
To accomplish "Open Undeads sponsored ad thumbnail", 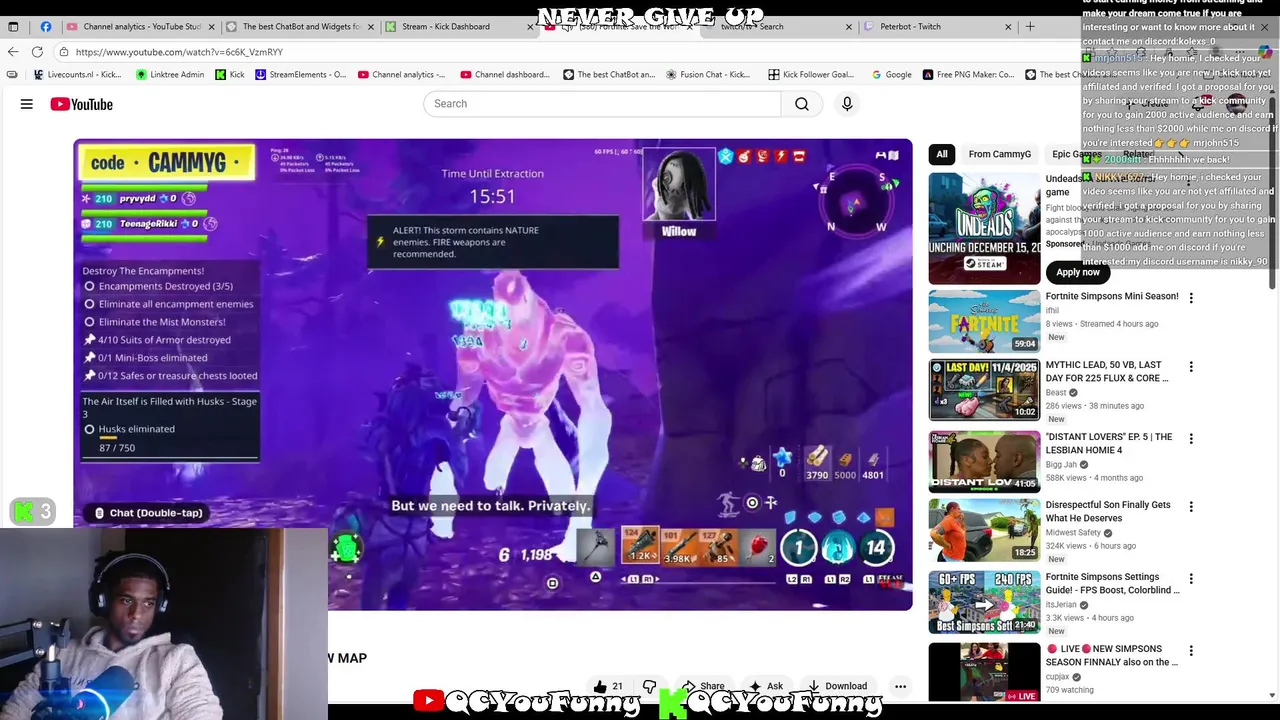I will [x=984, y=228].
